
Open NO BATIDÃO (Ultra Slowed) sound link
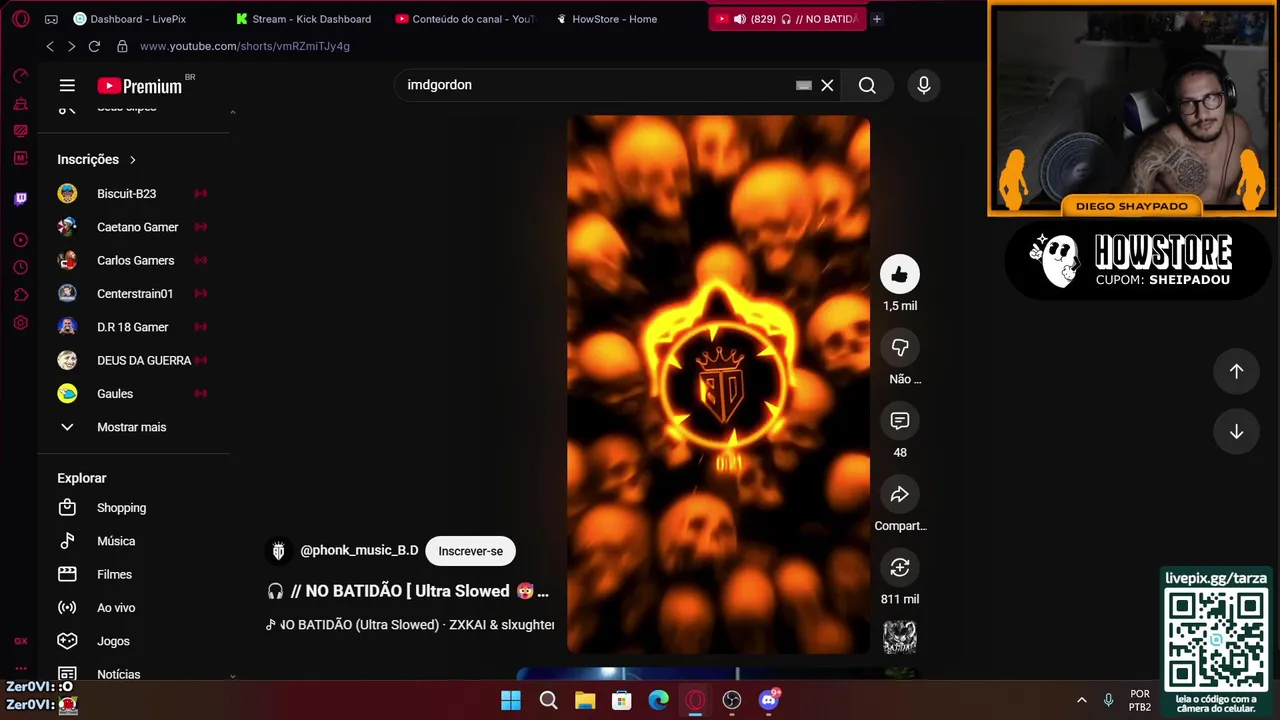point(410,625)
